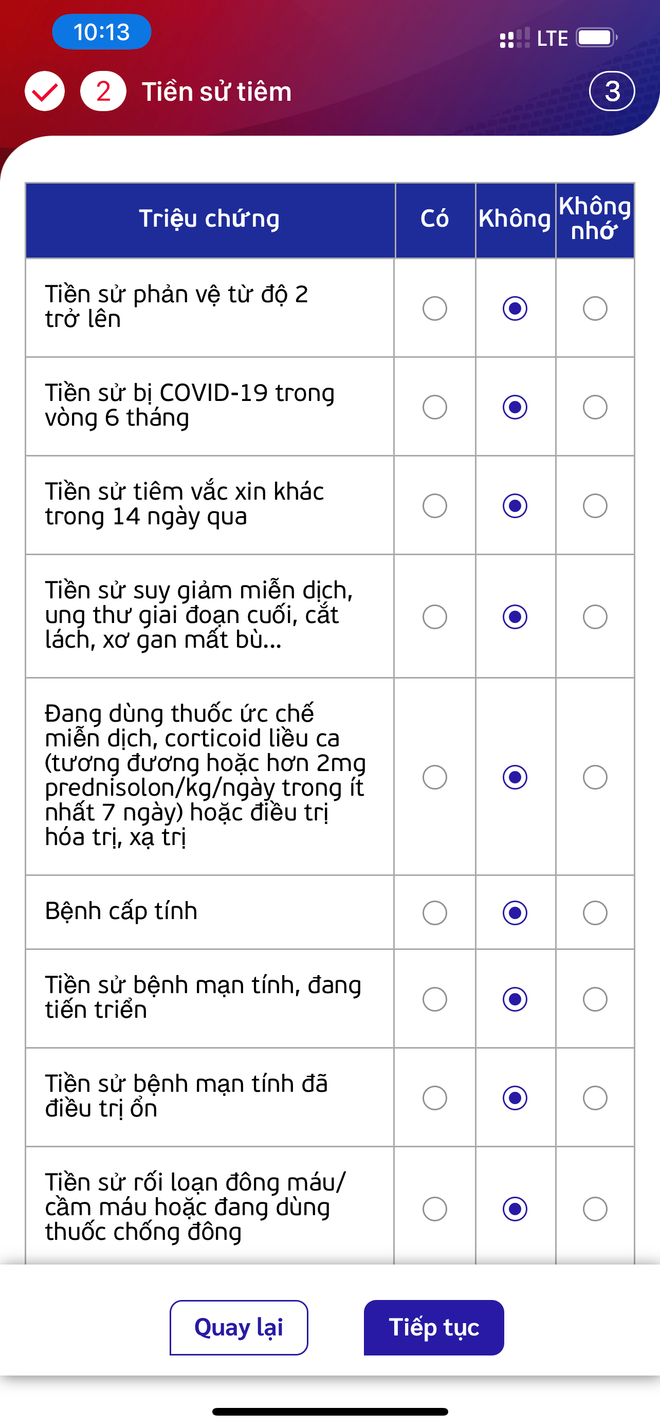Select 'Có' for 'Tiền sử phản vệ từ độ 2'
The width and height of the screenshot is (660, 1428).
click(434, 308)
